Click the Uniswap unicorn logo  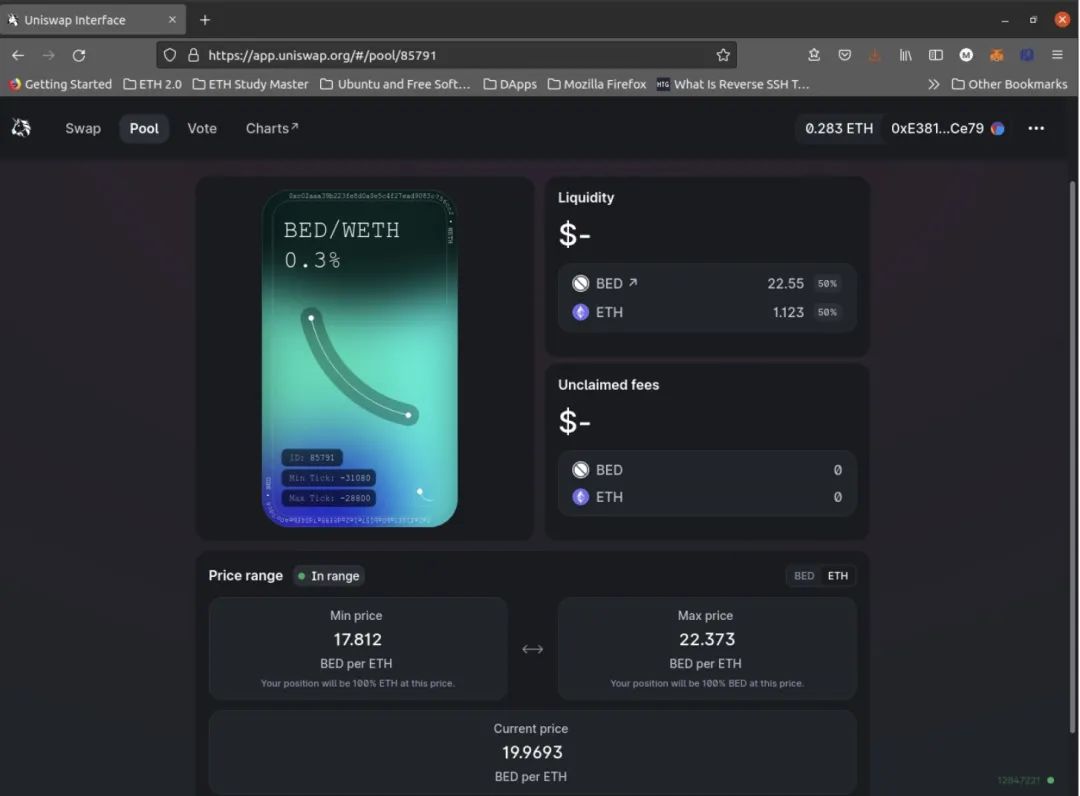coord(21,128)
